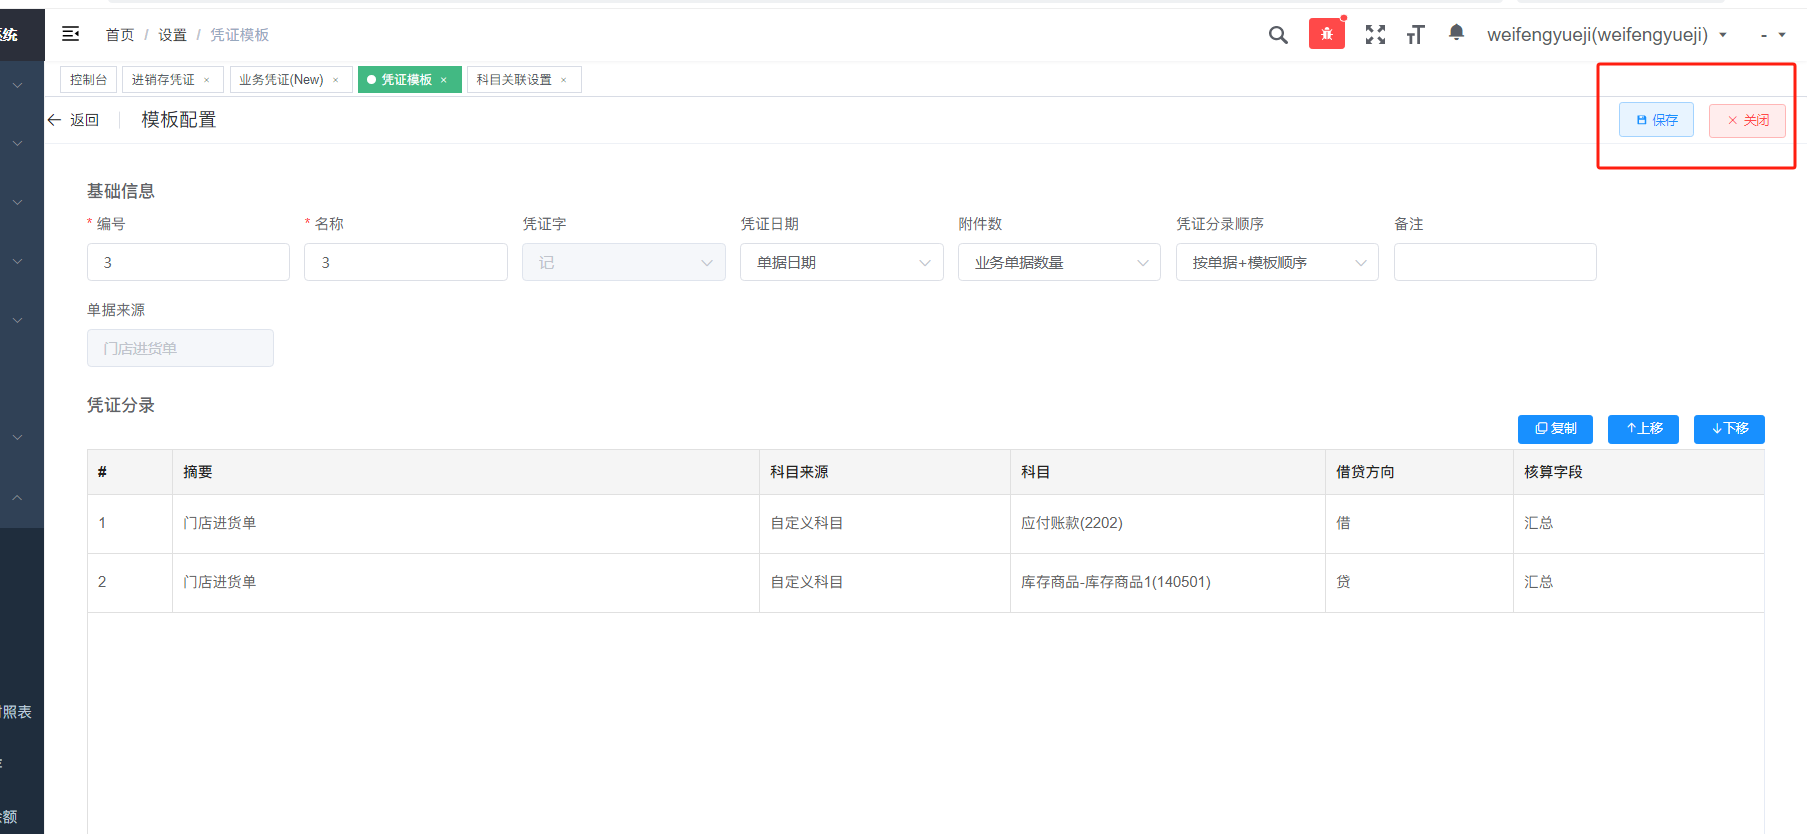
Task: Click the 关闭 close button
Action: (1747, 120)
